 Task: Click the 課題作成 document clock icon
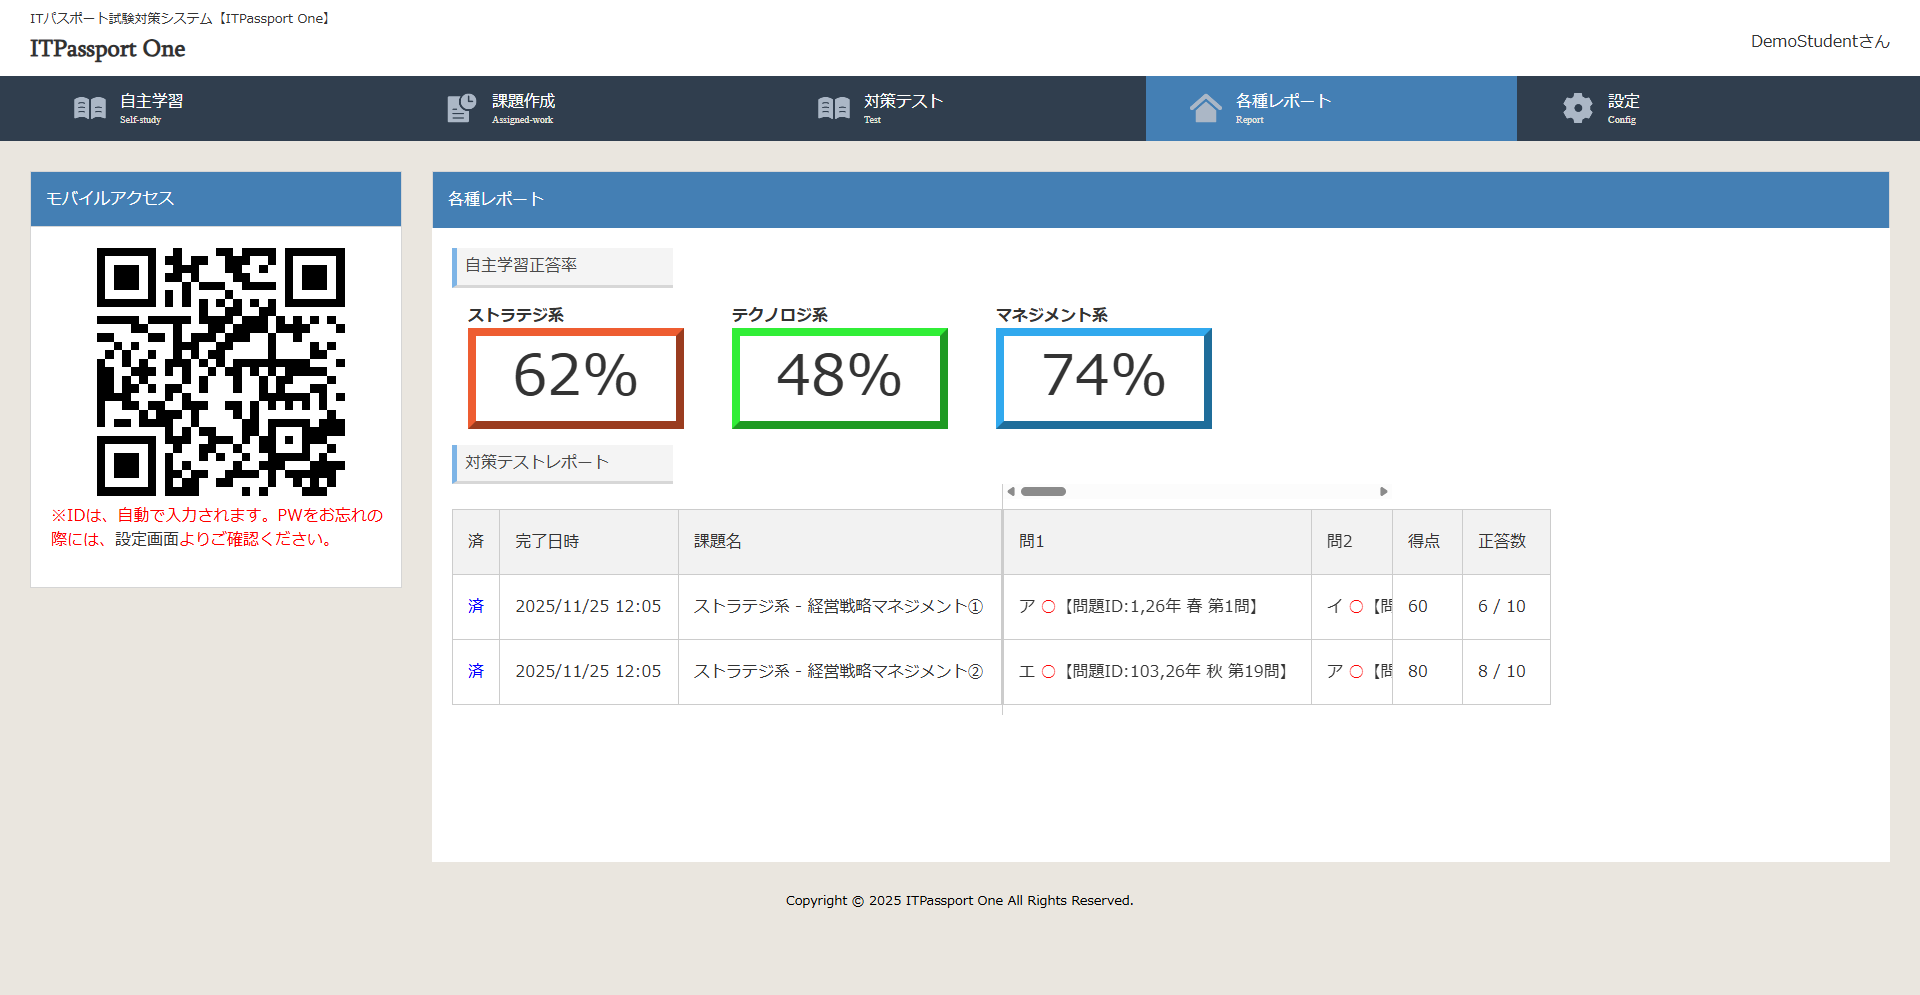tap(461, 108)
